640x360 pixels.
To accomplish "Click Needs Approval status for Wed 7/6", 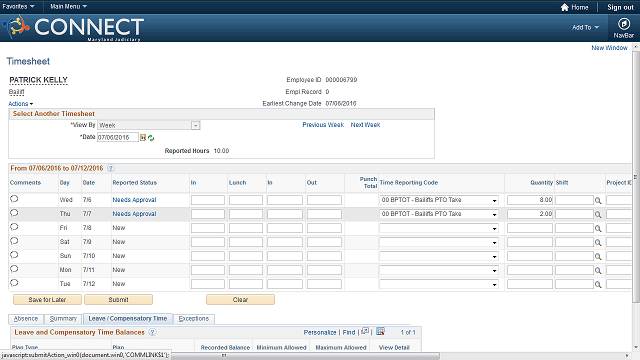I will [134, 200].
